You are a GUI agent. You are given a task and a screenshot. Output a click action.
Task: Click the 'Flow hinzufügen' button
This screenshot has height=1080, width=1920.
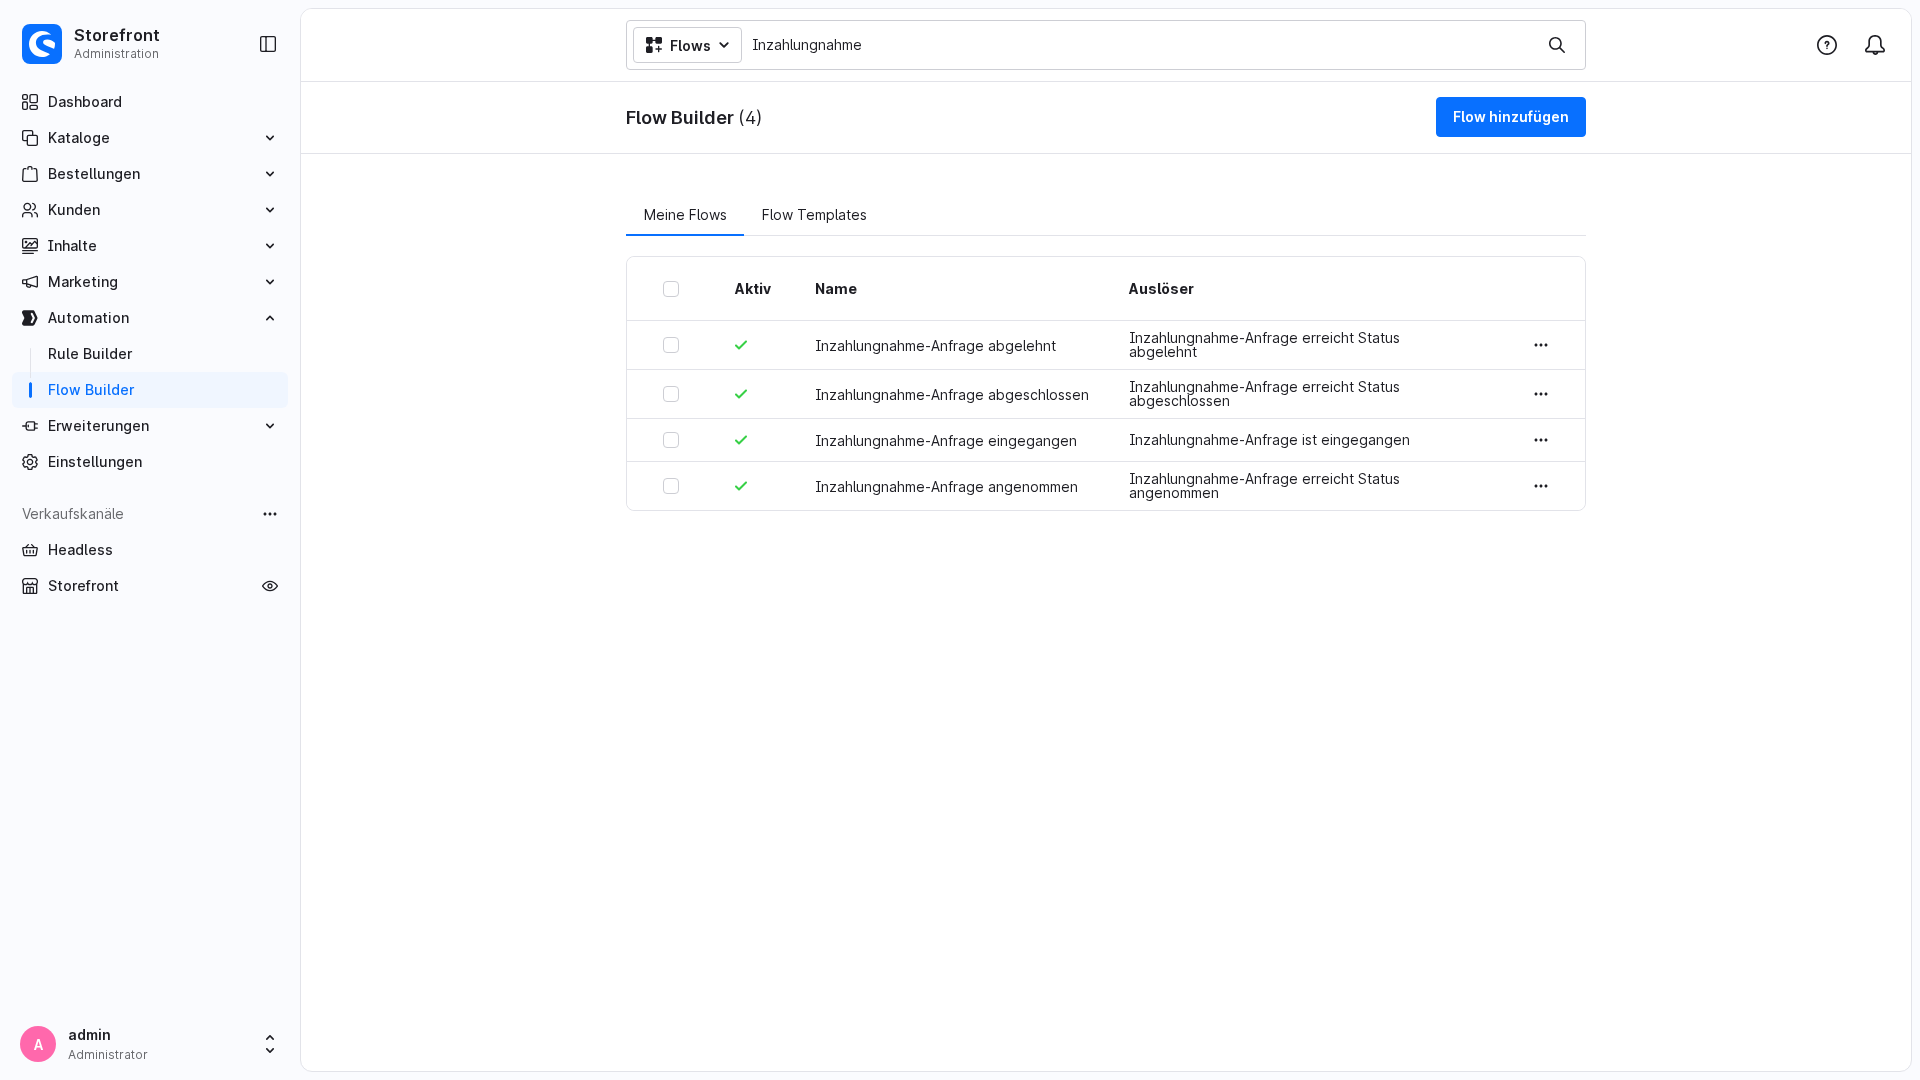(1510, 117)
